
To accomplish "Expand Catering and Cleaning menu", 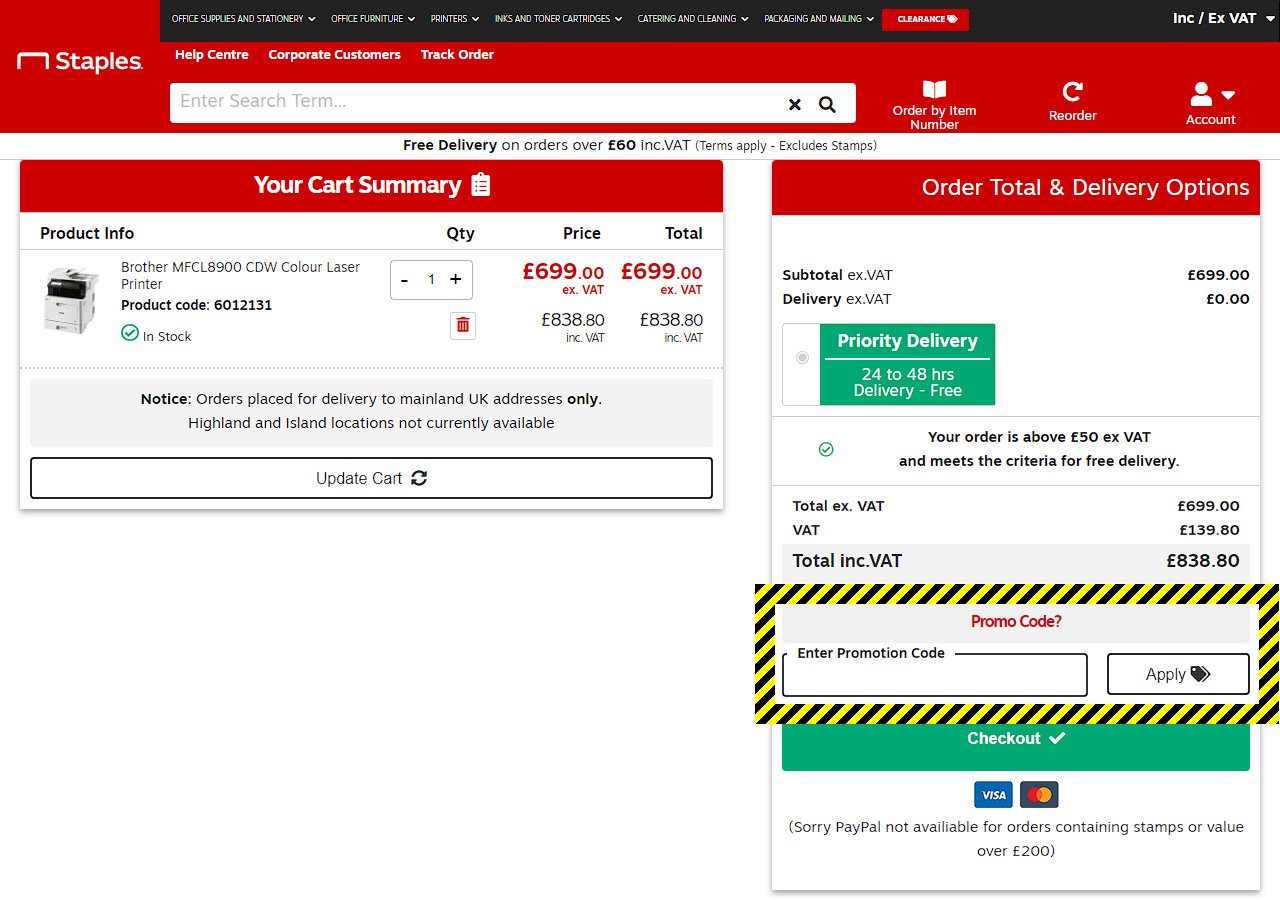I will 693,19.
